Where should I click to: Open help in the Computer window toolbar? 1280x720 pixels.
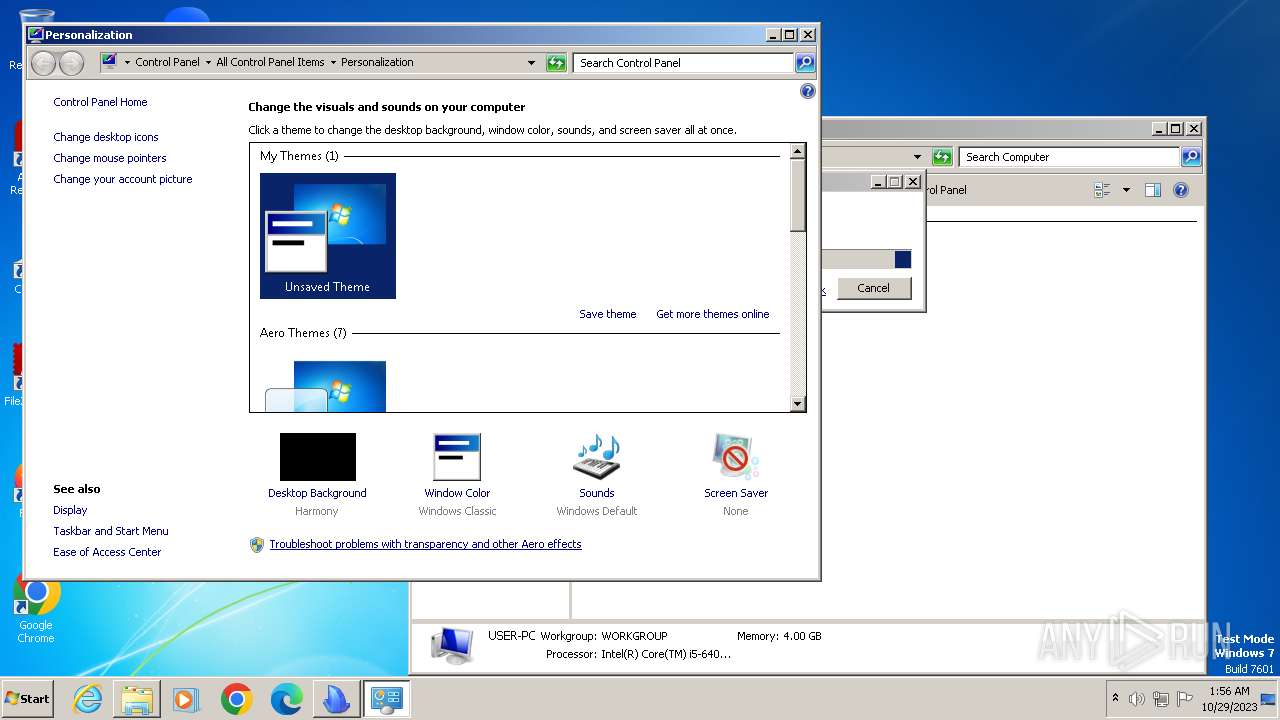[1181, 190]
